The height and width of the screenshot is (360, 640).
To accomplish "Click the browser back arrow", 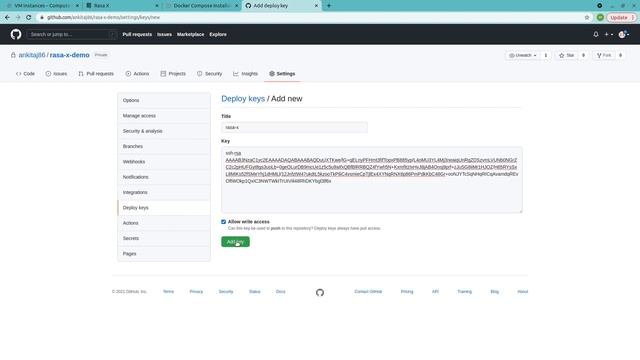I will [x=7, y=18].
